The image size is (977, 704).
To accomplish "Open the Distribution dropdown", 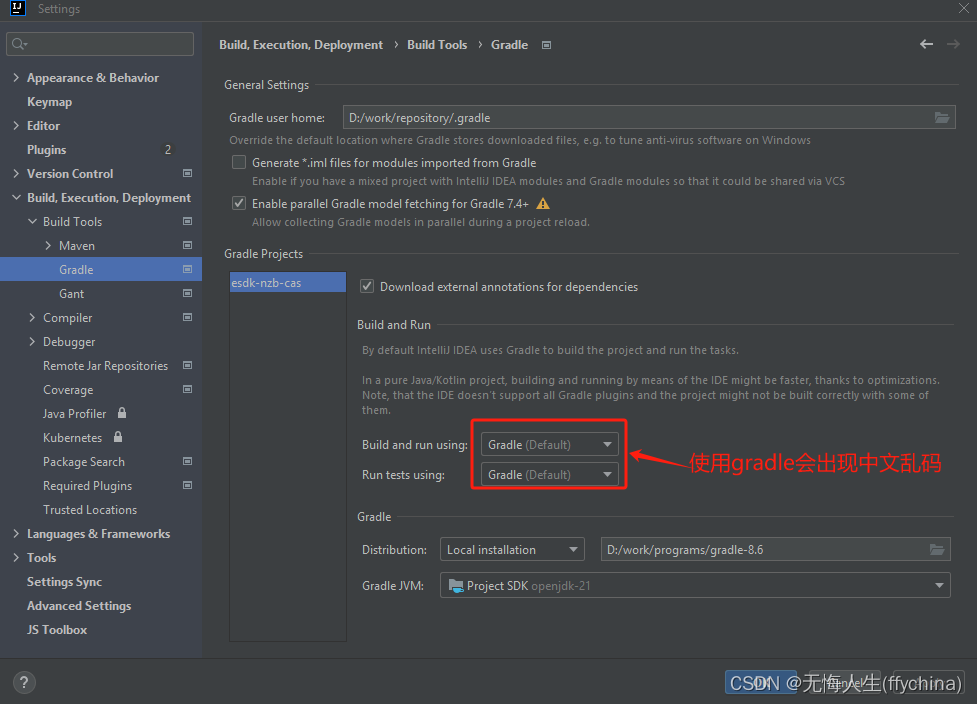I will click(x=512, y=549).
